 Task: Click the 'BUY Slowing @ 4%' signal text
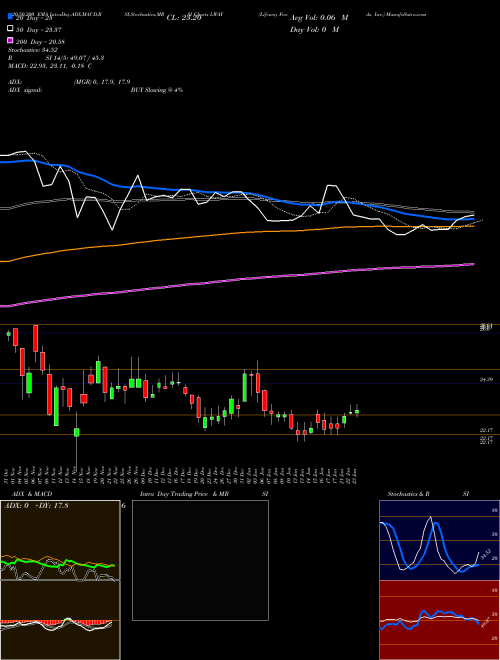click(157, 90)
